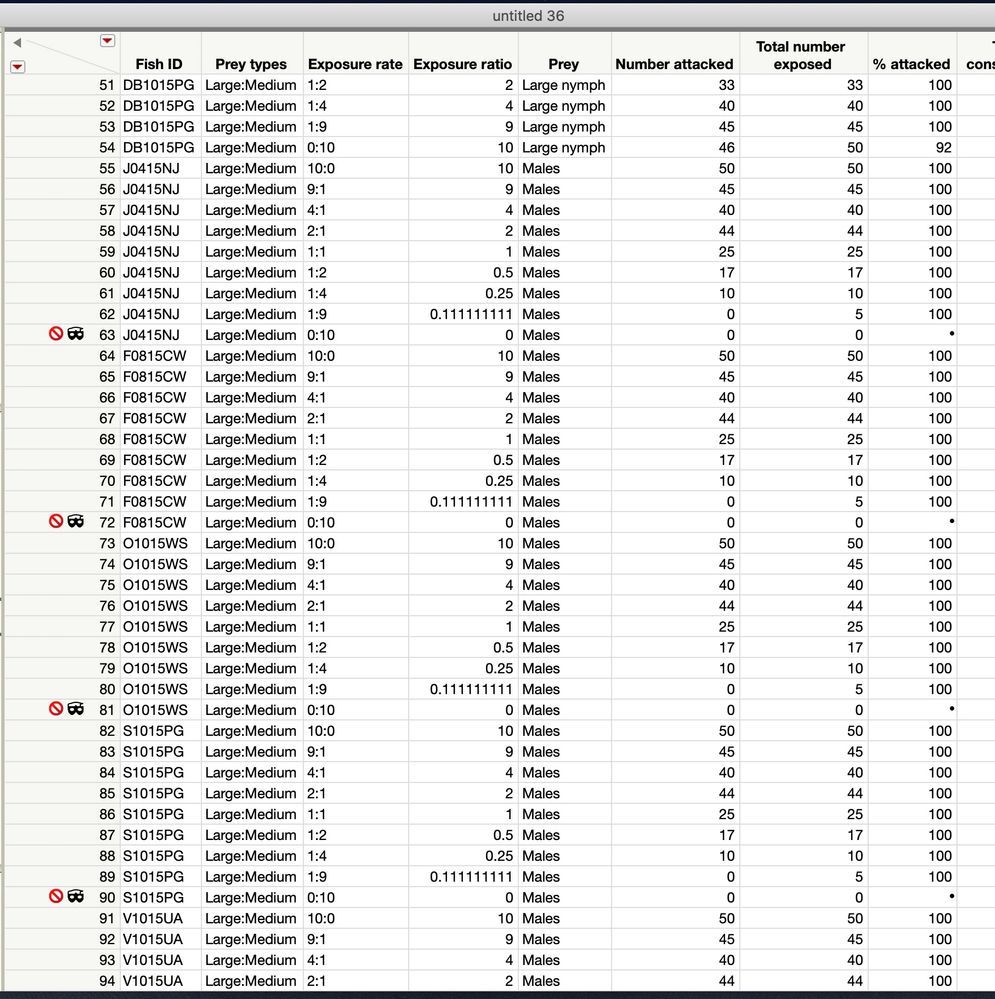Click Prey types Large:Medium in row 77
Screen dimensions: 995x999
click(251, 626)
